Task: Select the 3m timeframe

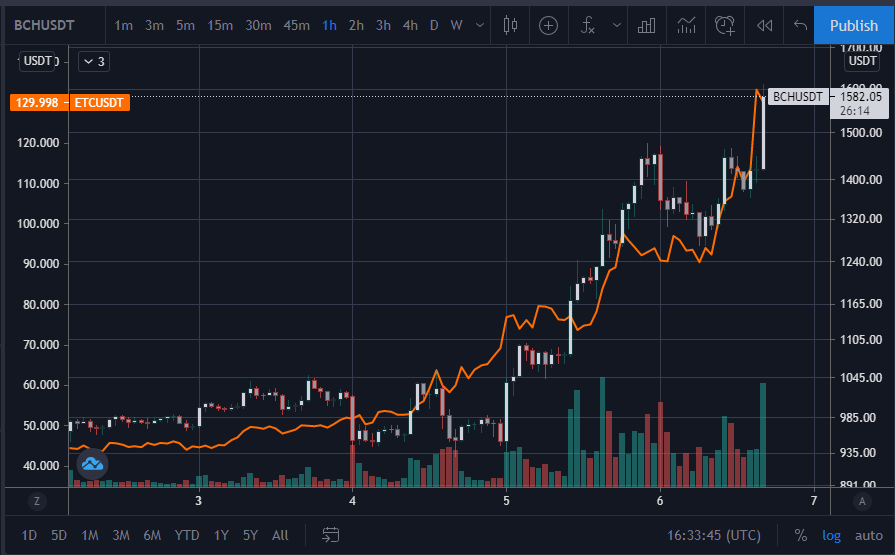Action: click(x=154, y=25)
